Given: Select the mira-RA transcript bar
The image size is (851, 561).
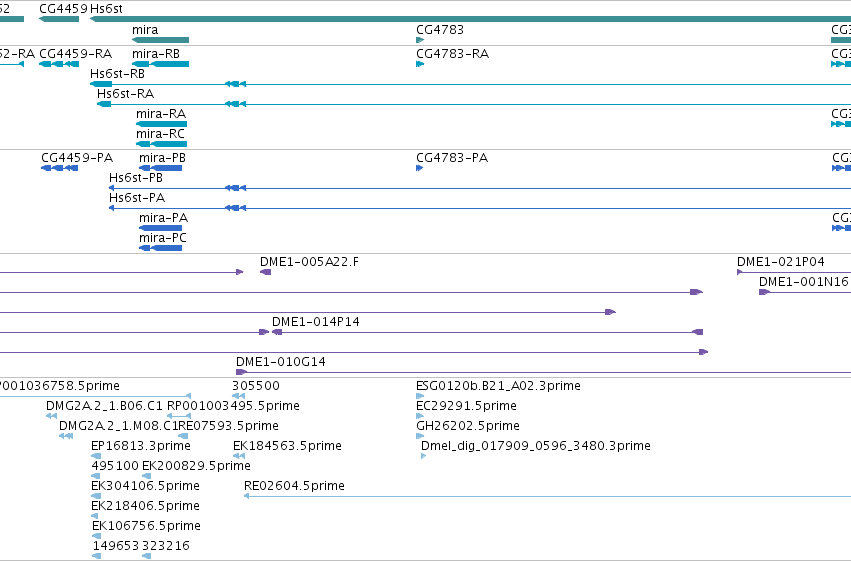Looking at the screenshot, I should [x=162, y=124].
